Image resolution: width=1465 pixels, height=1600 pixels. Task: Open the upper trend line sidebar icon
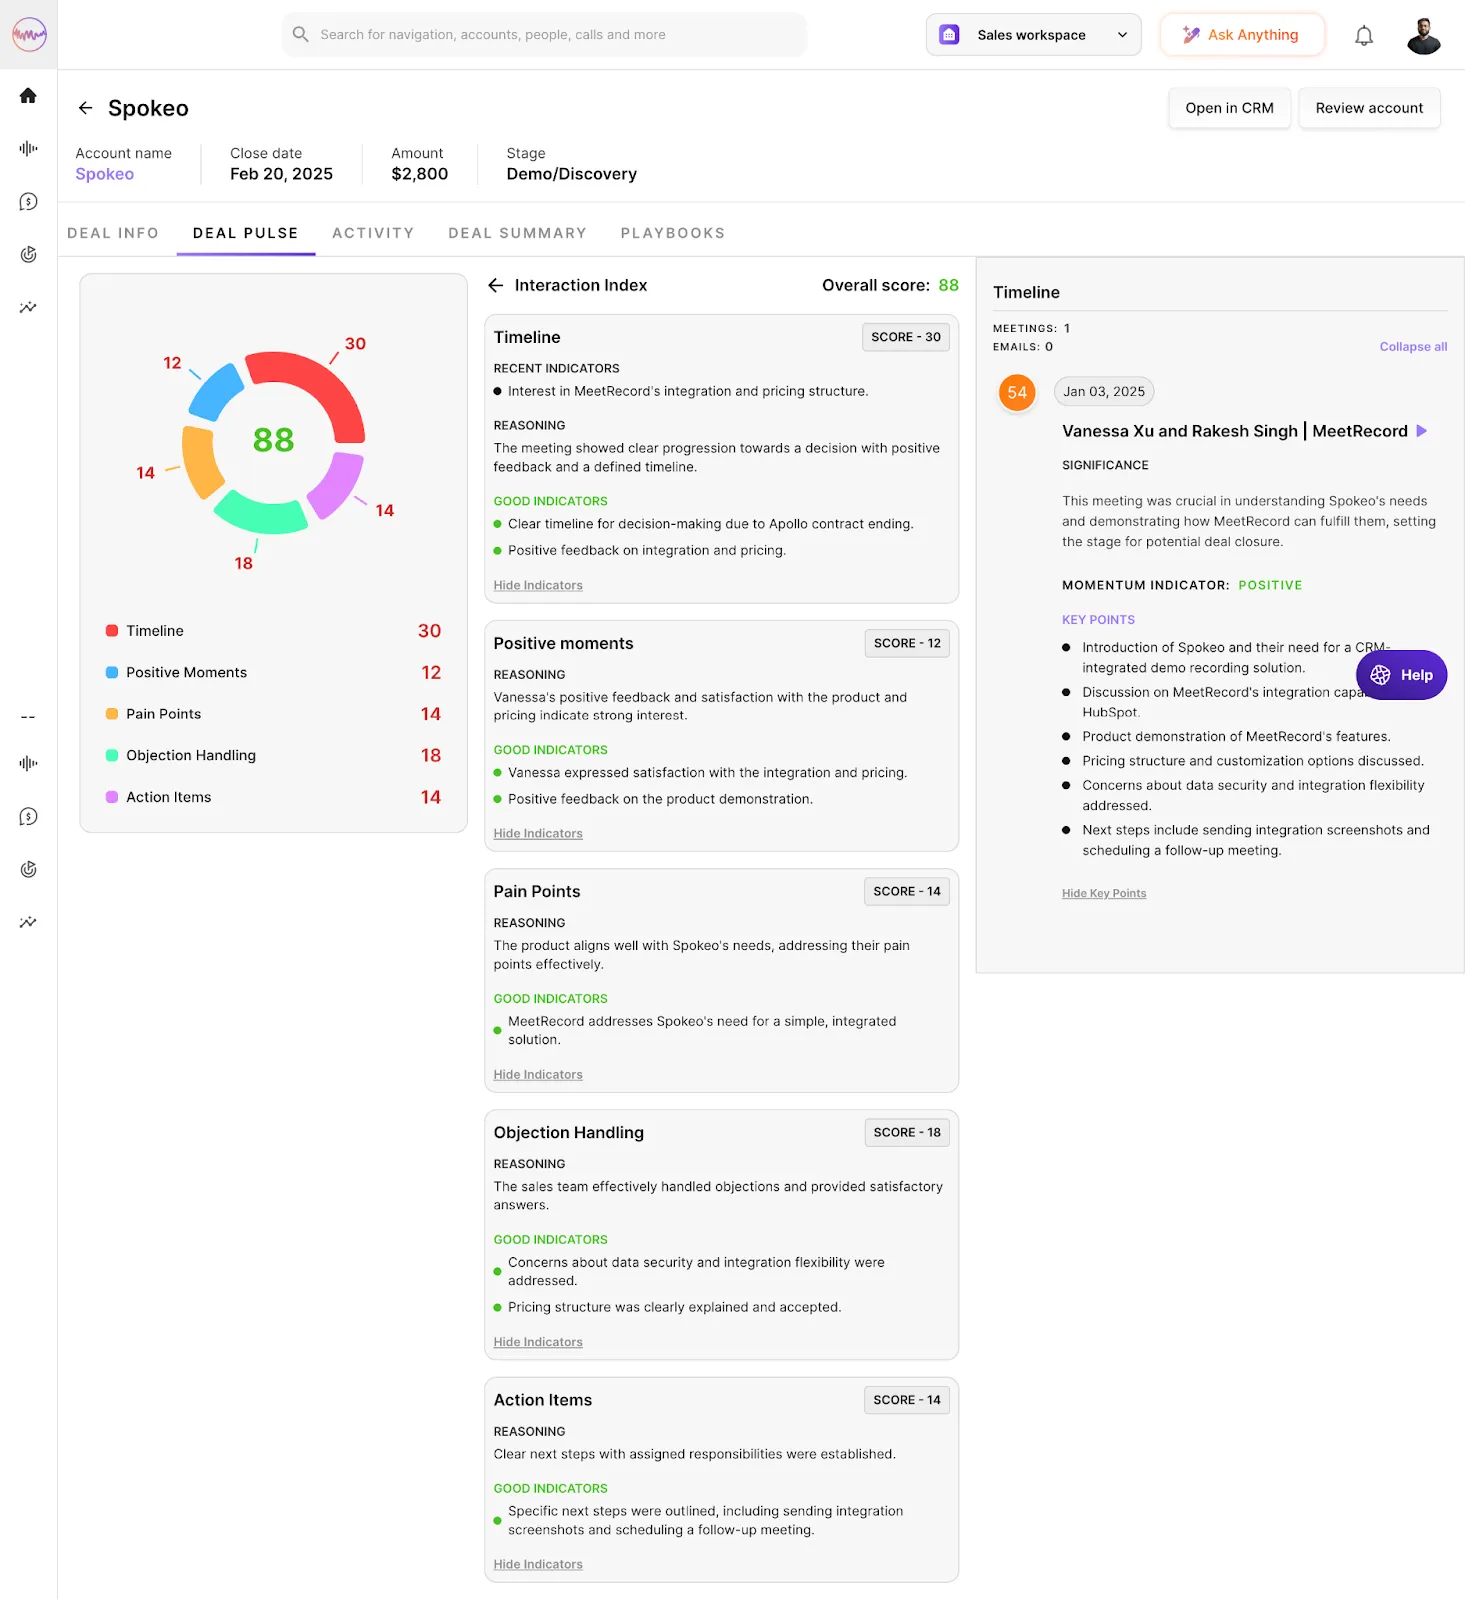tap(28, 307)
